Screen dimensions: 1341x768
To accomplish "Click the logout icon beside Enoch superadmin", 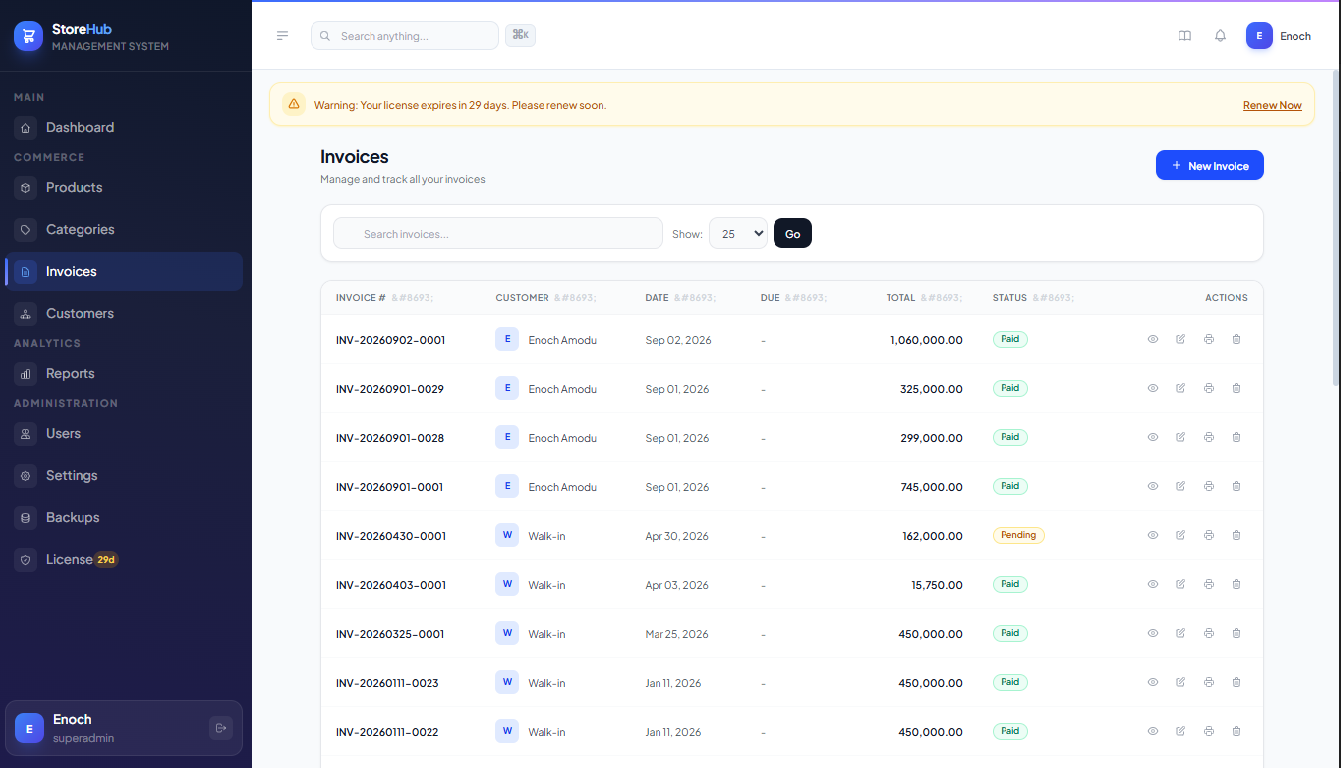I will pos(221,728).
